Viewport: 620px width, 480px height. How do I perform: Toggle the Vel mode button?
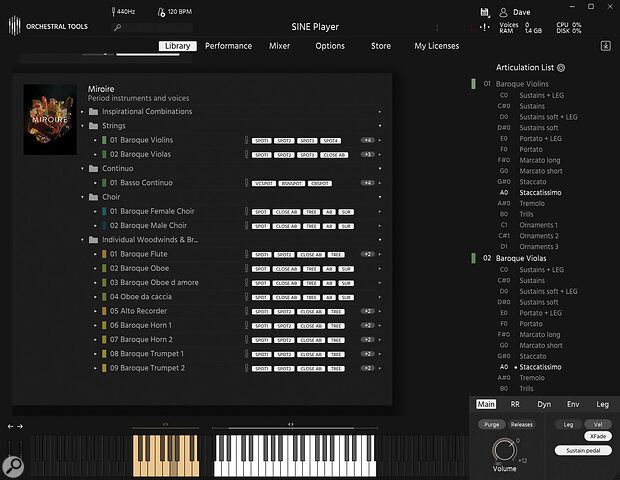[x=598, y=424]
